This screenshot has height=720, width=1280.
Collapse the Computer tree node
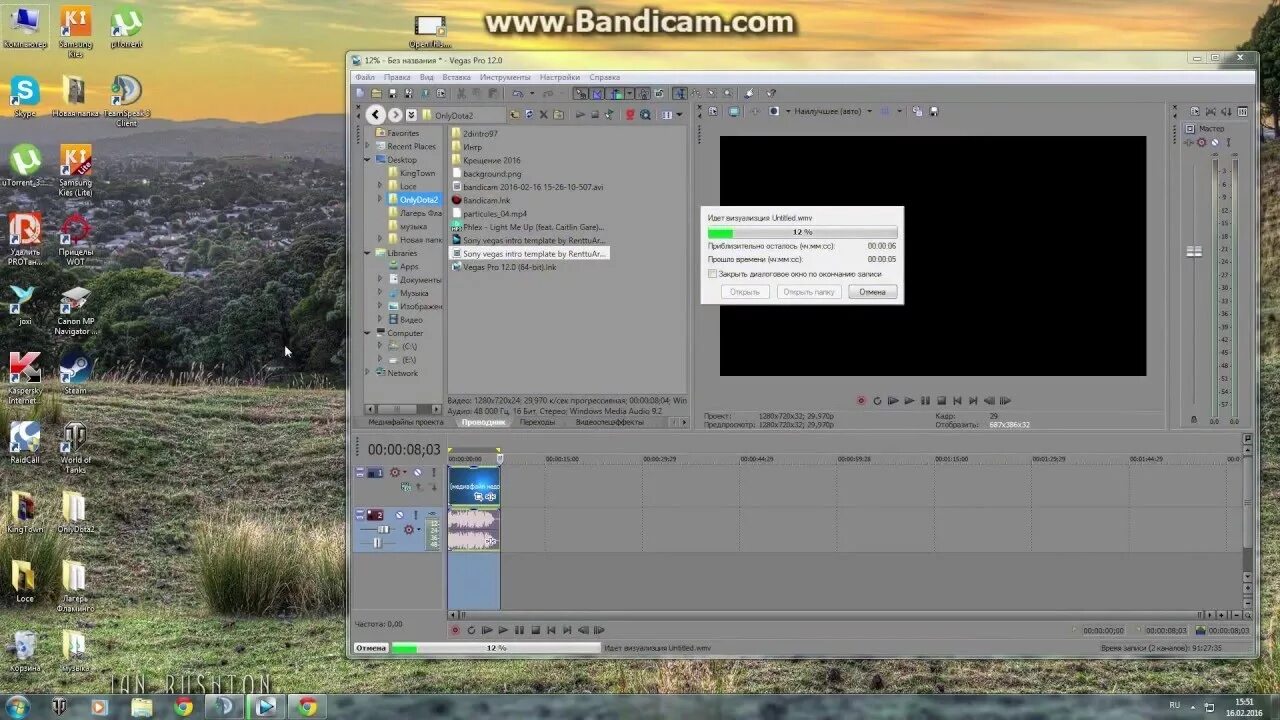(367, 333)
